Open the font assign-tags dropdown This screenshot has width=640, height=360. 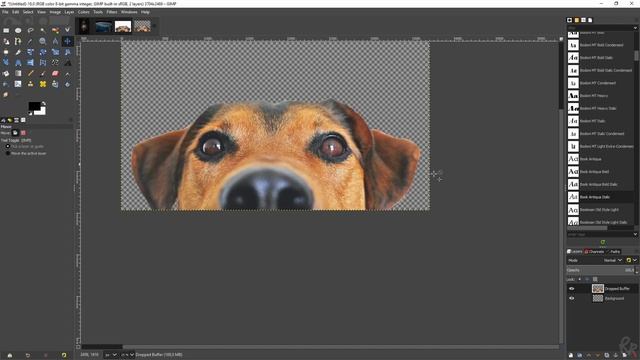(635, 234)
